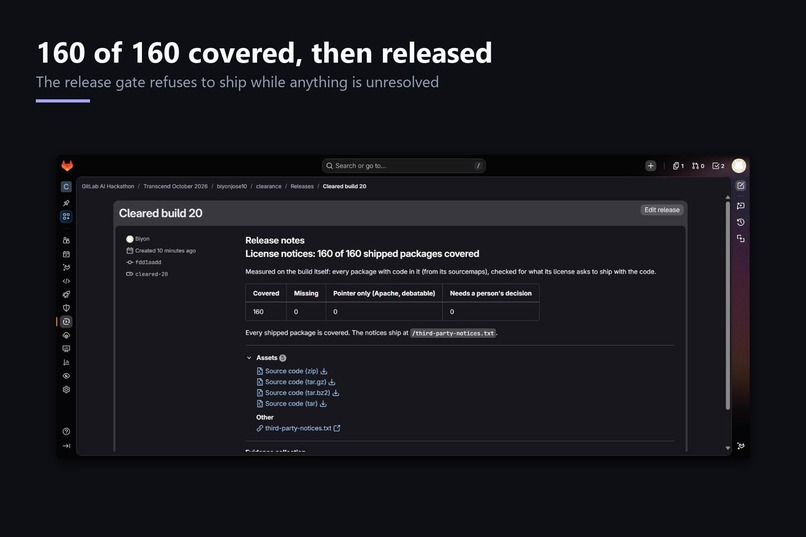Collapse the Assets section chevron
The image size is (806, 537).
tap(249, 358)
